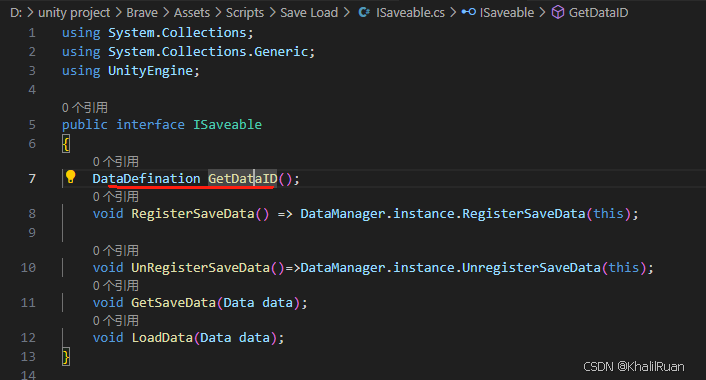Screen dimensions: 706x380
Task: Click line number 7 in the gutter
Action: 32,179
